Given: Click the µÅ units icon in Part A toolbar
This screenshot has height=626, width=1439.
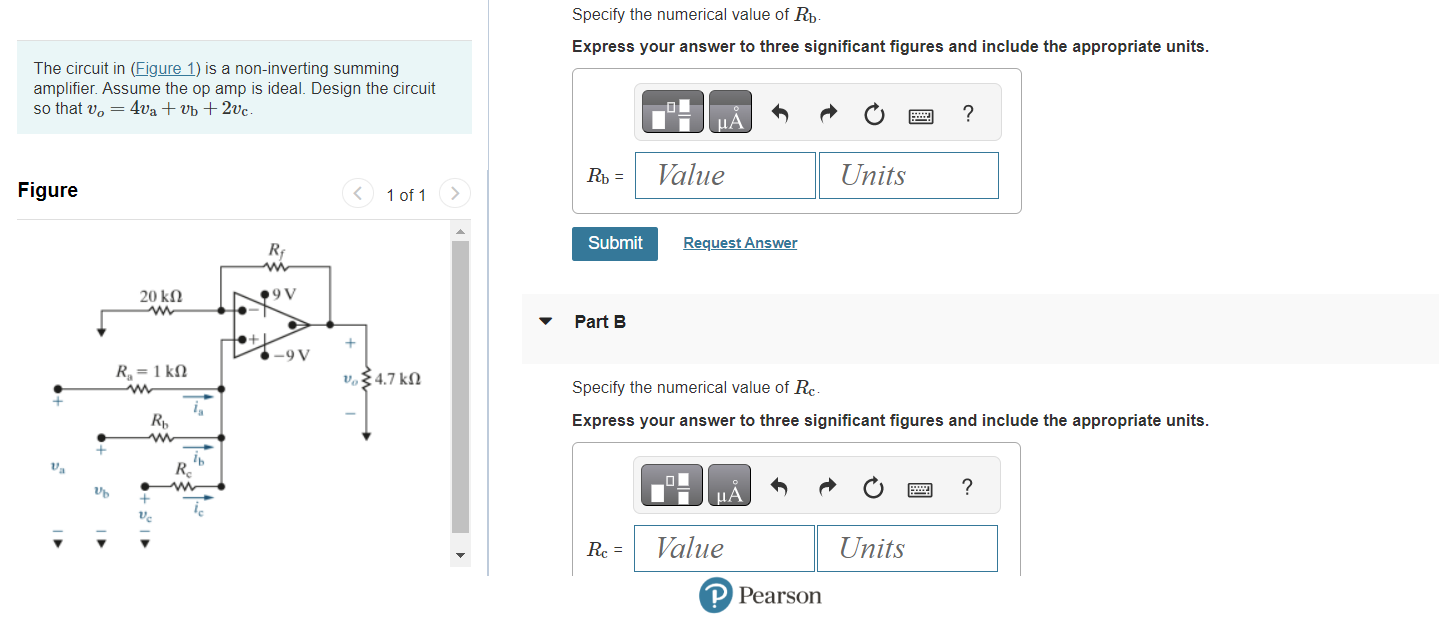Looking at the screenshot, I should tap(729, 112).
